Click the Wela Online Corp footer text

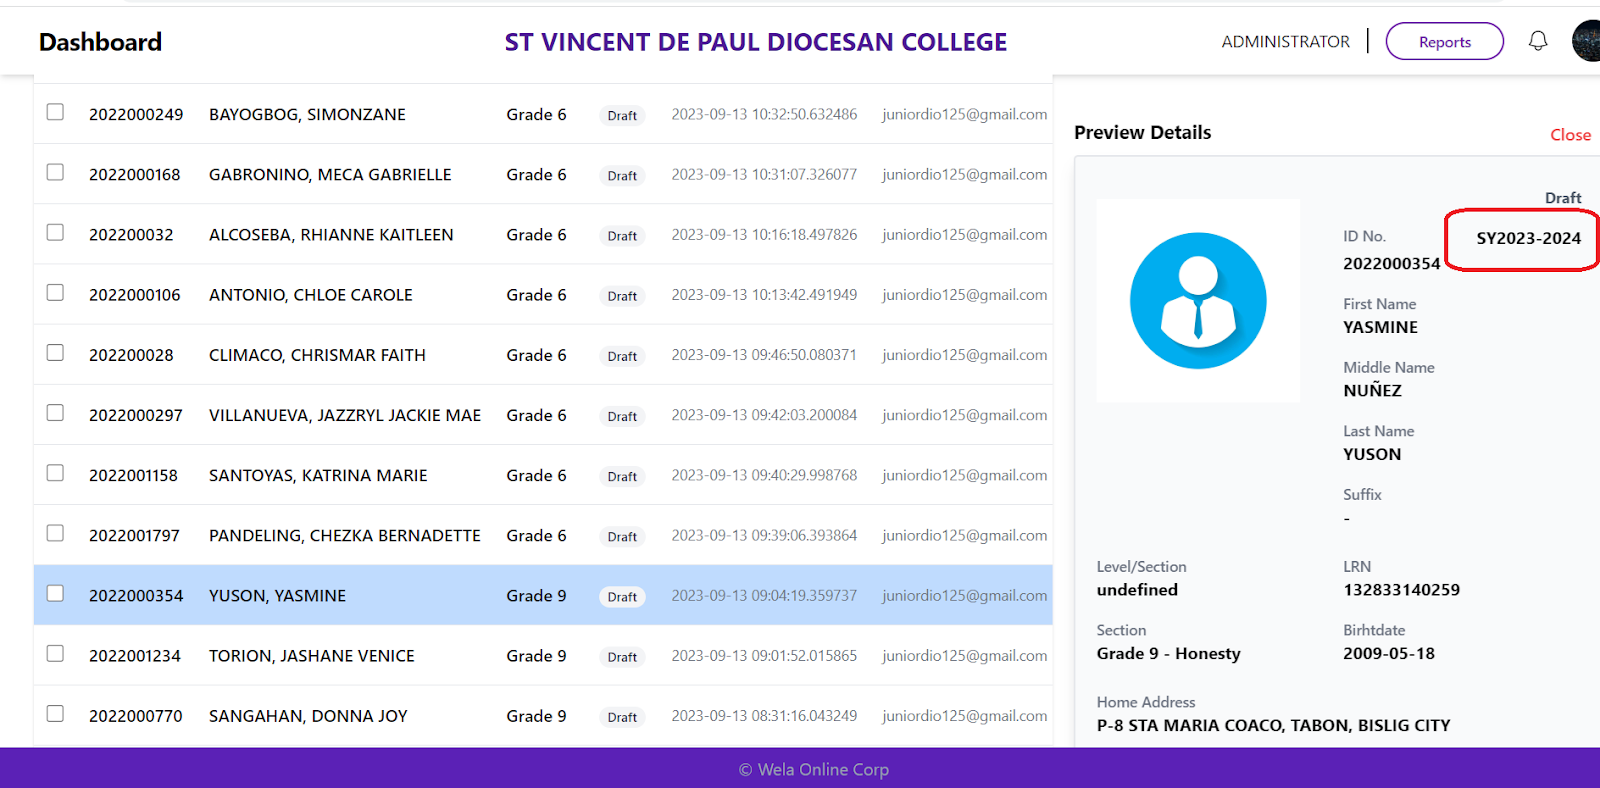click(x=813, y=769)
